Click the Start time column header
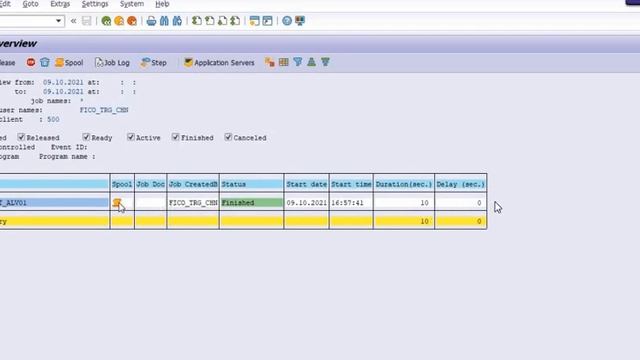This screenshot has height=360, width=640. tap(351, 184)
